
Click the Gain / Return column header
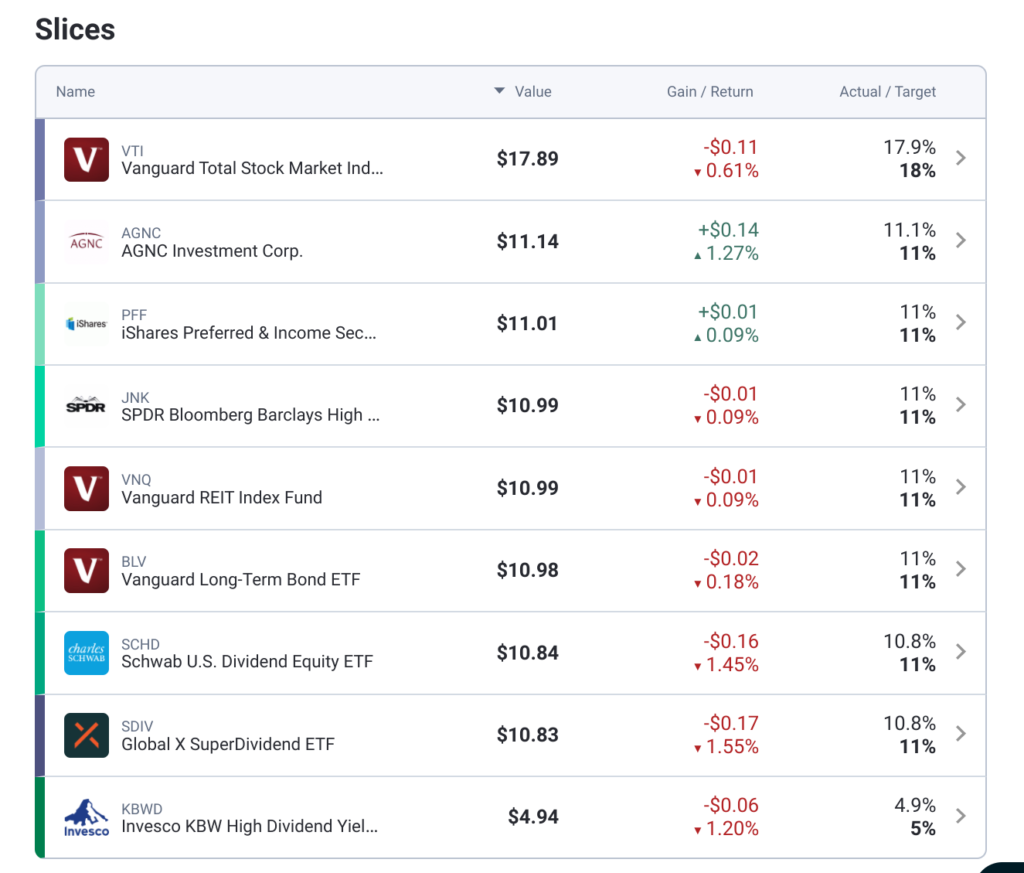709,92
